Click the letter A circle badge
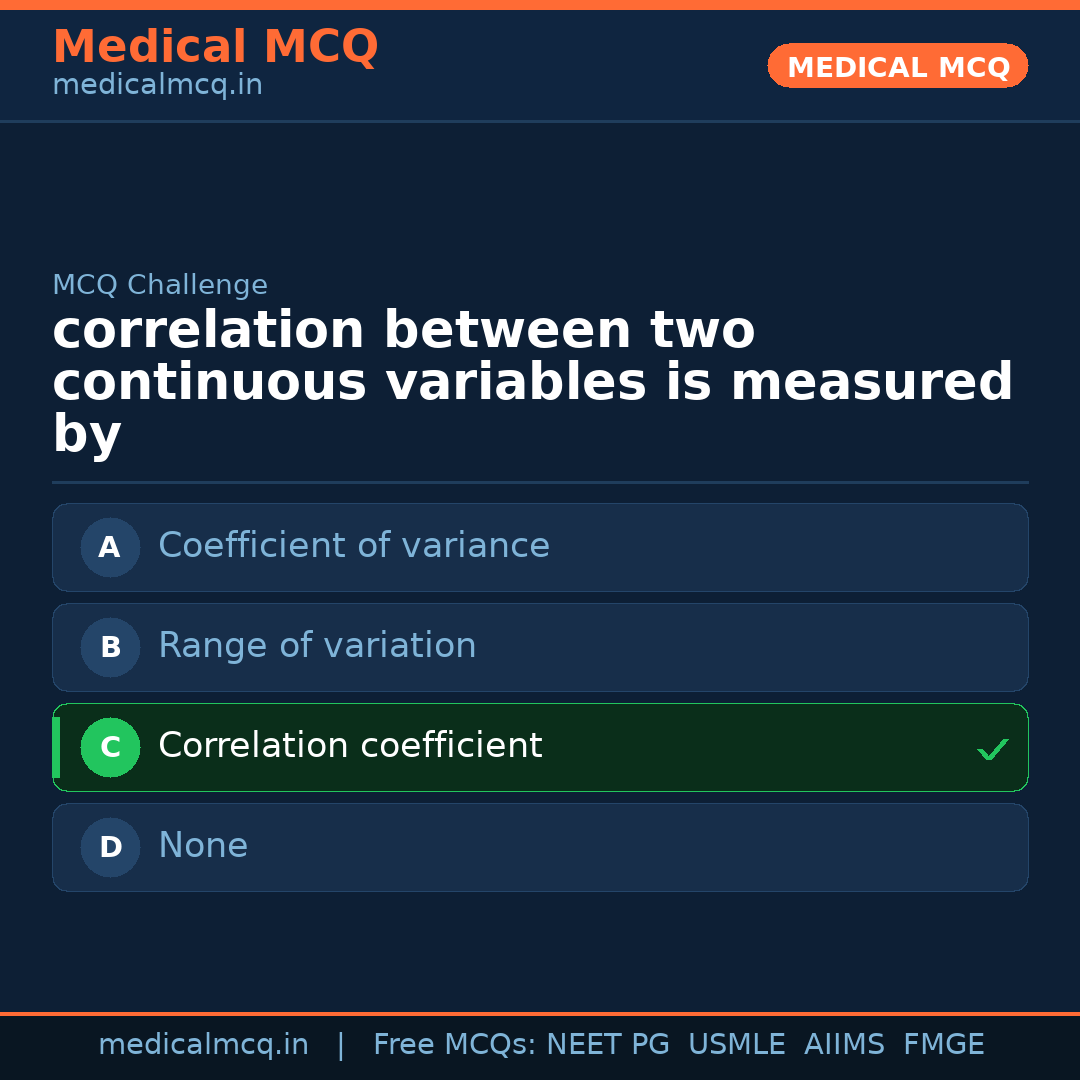Viewport: 1080px width, 1080px height. point(110,547)
